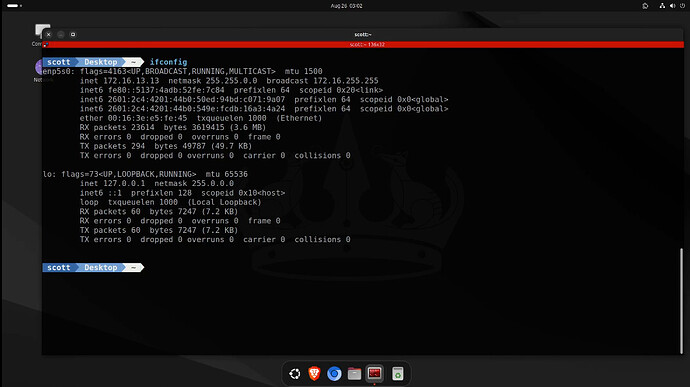Click the 'enp5s0:' interface name
Viewport: 690px width, 387px height.
pyautogui.click(x=59, y=71)
